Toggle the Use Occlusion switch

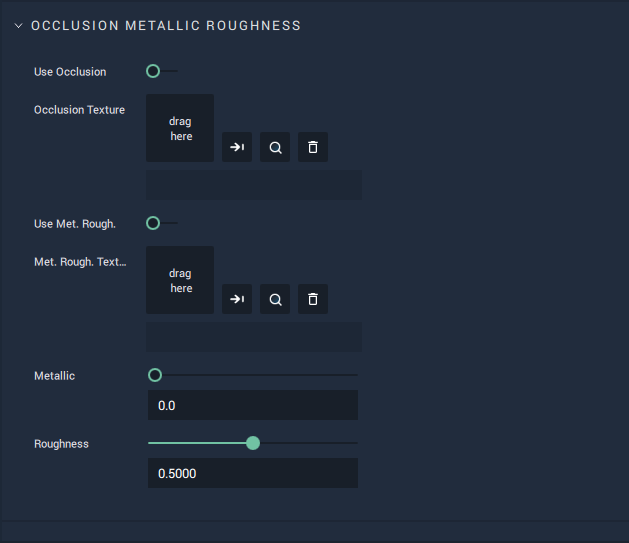tap(162, 71)
